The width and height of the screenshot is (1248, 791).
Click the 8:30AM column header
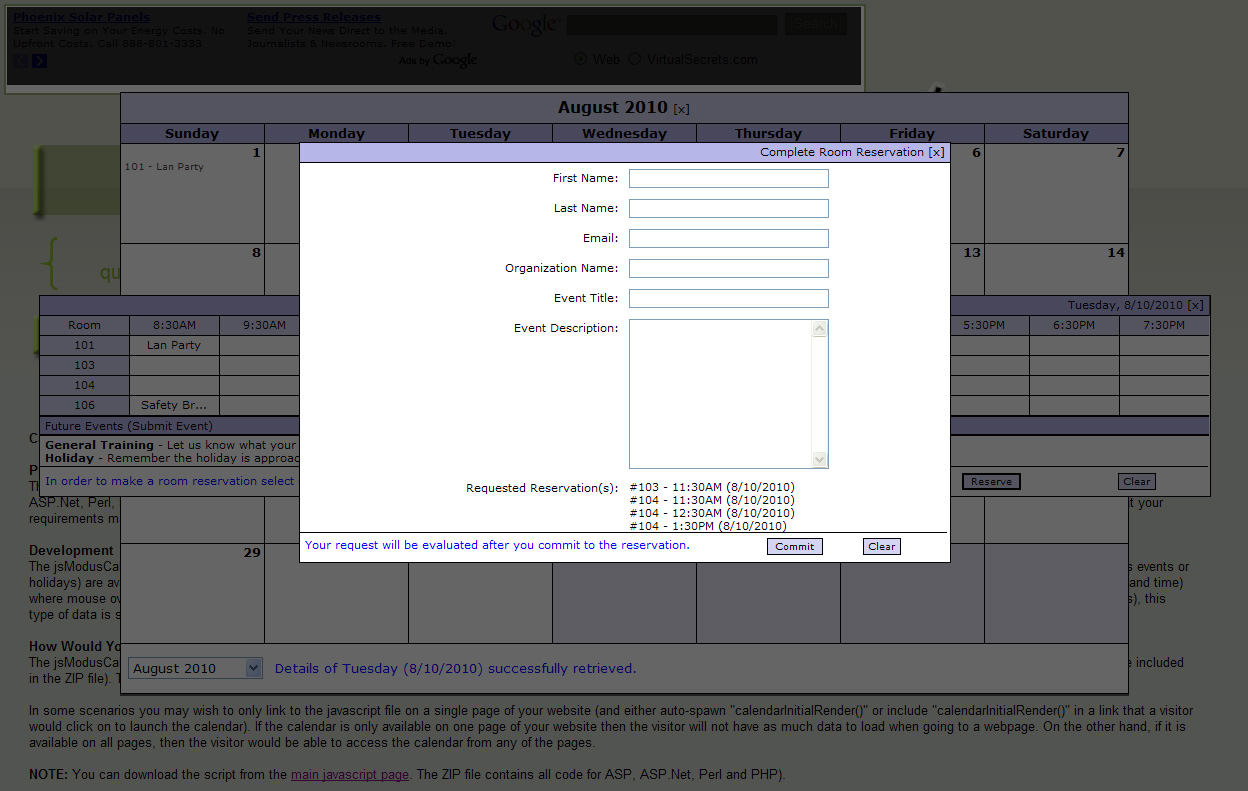pos(174,325)
